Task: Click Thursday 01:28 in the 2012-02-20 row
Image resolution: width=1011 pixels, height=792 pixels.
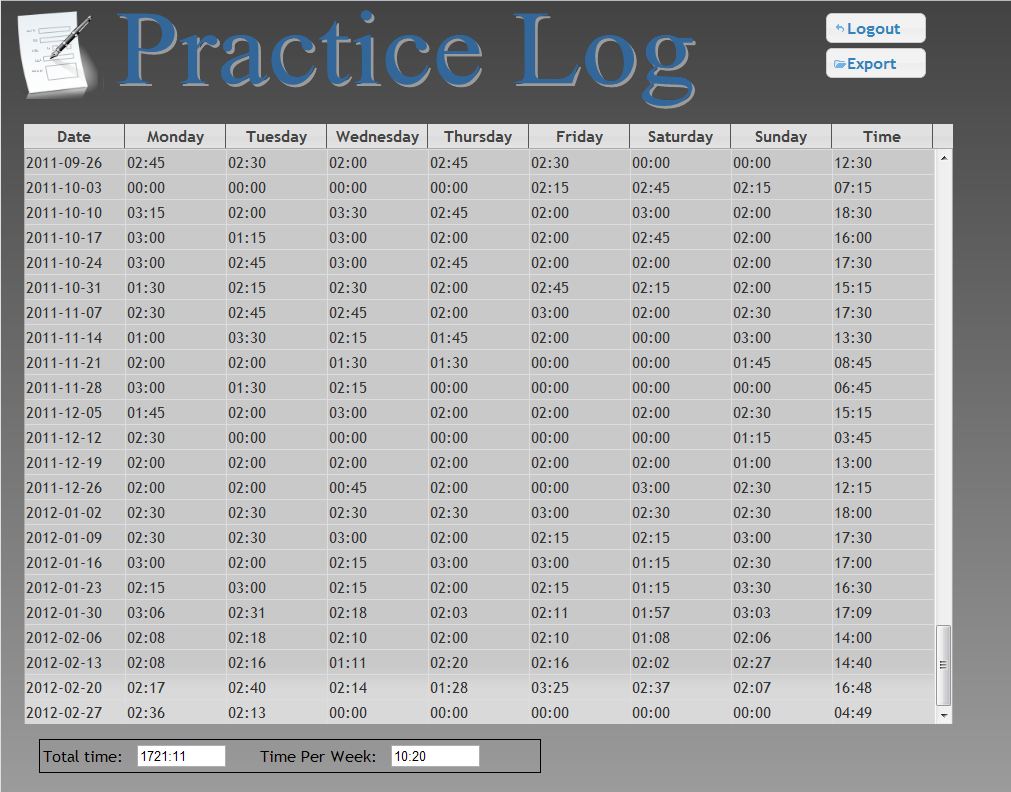Action: point(449,688)
